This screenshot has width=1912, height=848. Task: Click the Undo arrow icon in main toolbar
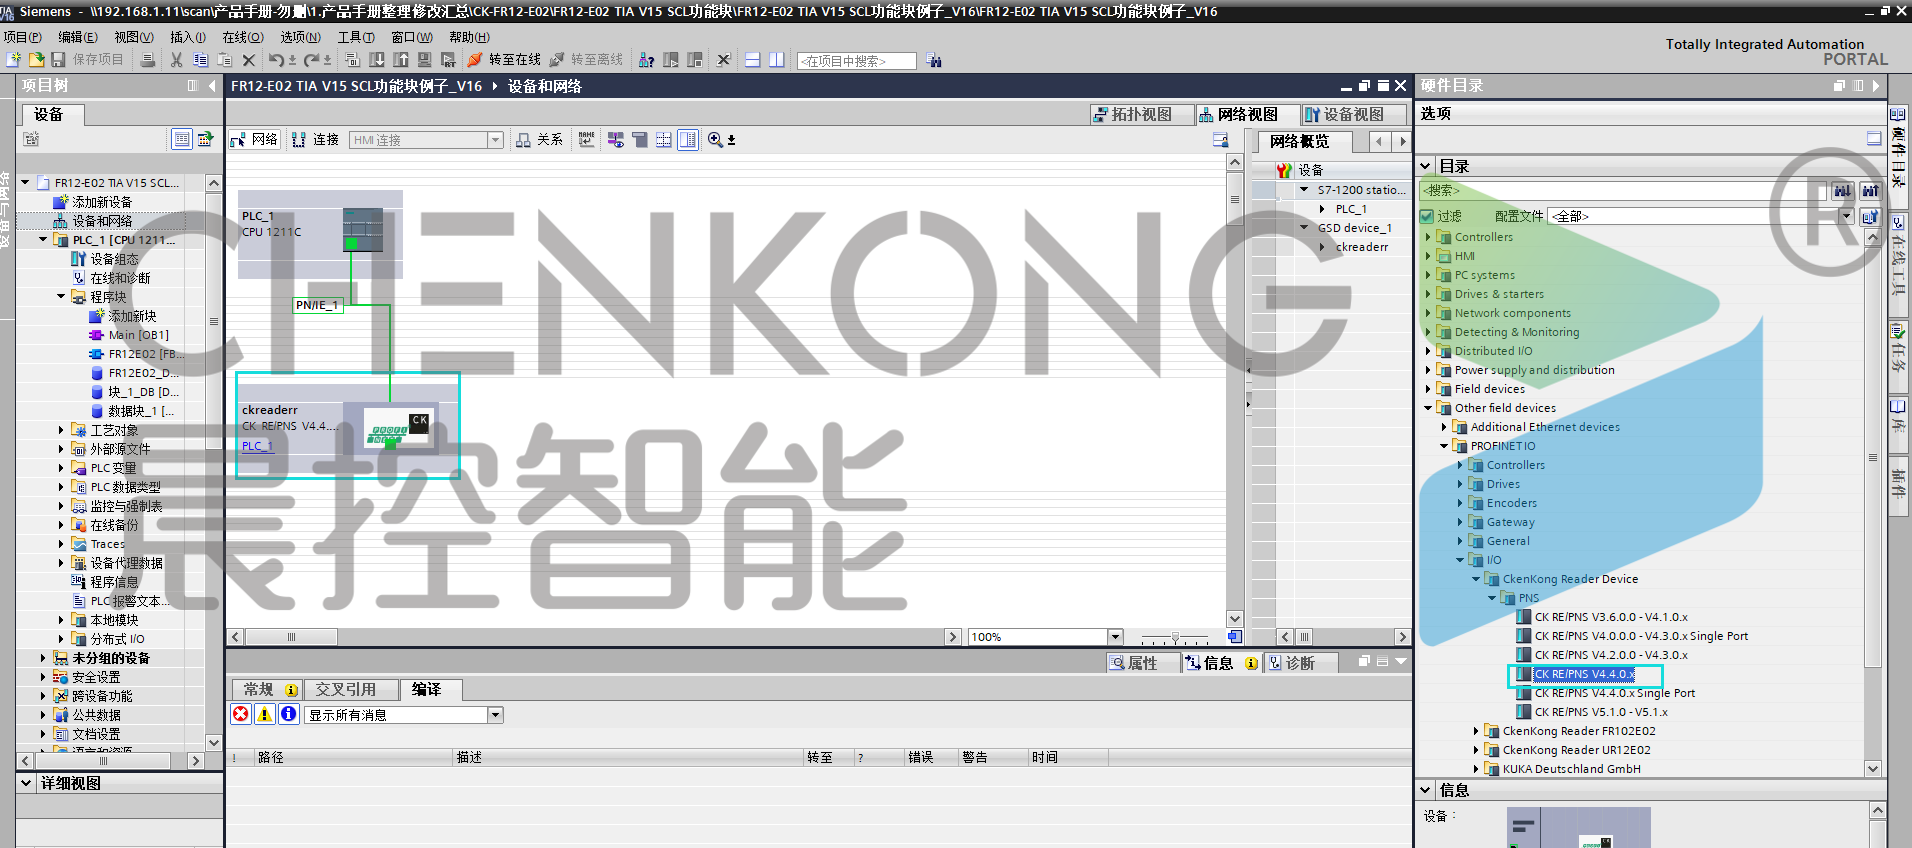tap(276, 60)
